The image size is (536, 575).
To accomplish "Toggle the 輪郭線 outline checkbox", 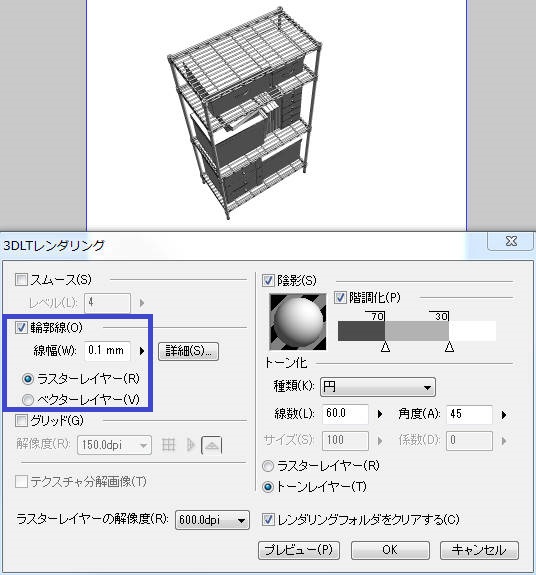I will (21, 327).
